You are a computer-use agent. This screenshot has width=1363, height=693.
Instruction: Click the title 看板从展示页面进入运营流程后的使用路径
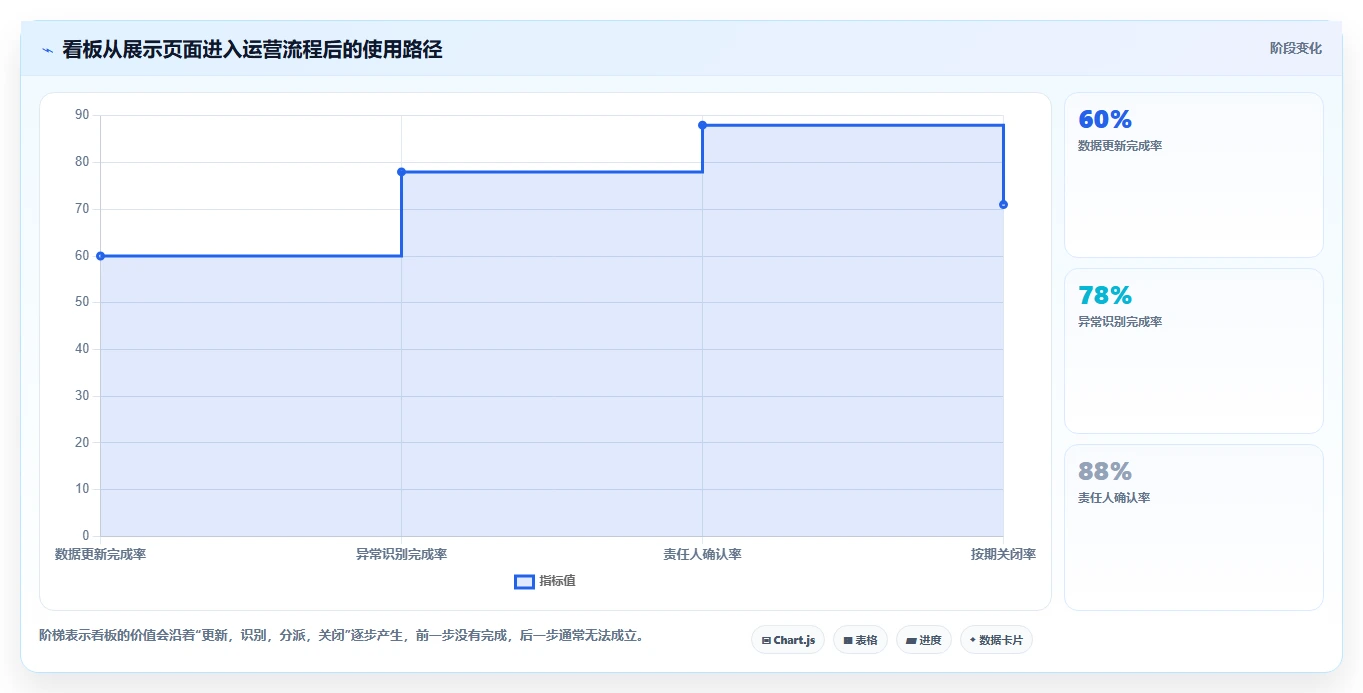[252, 49]
